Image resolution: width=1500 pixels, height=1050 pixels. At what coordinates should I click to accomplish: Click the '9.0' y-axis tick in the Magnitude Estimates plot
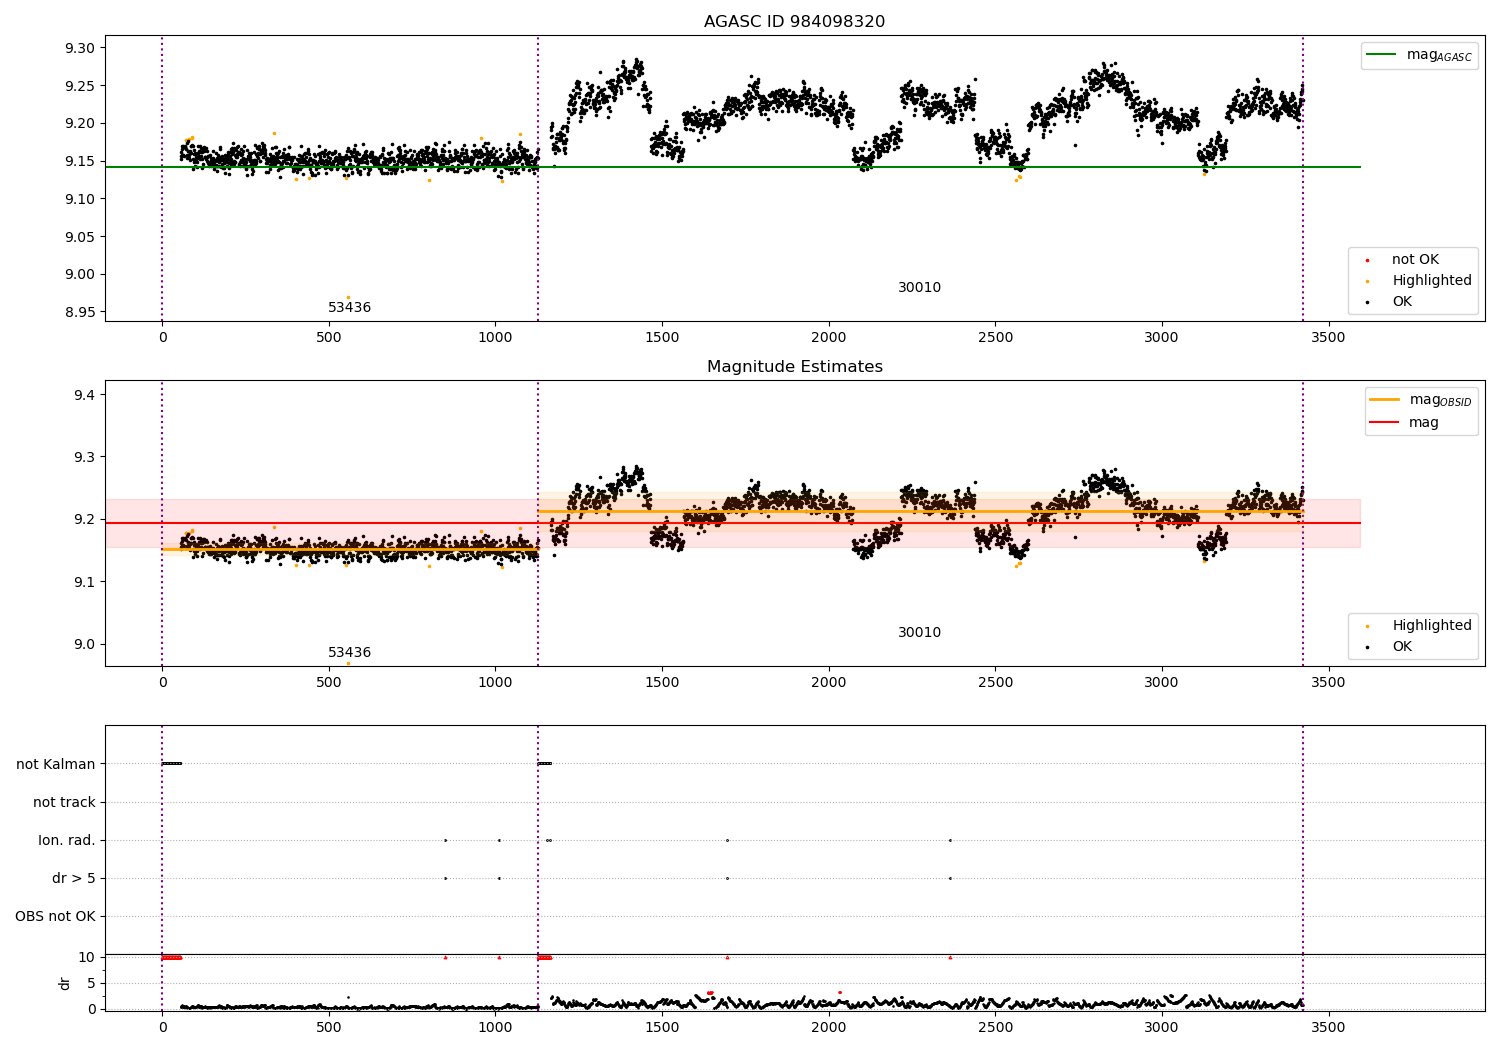pyautogui.click(x=84, y=644)
